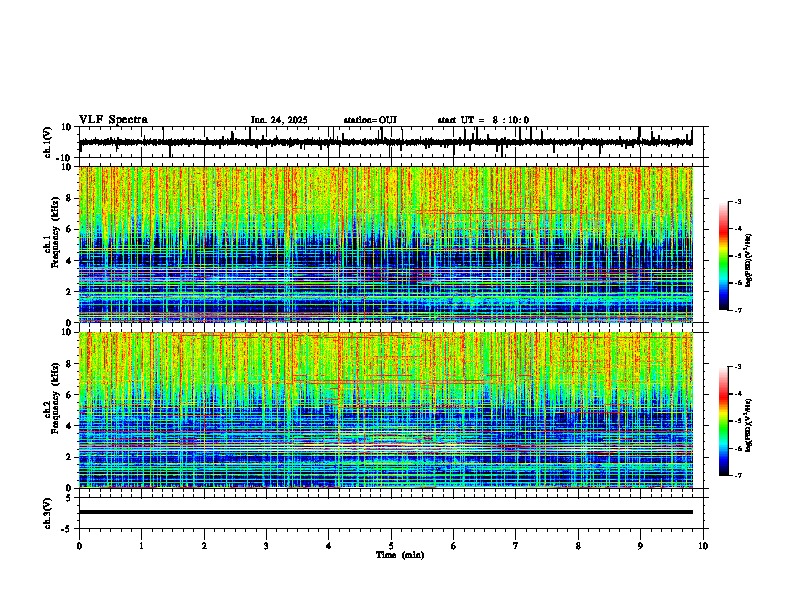This screenshot has width=792, height=612.
Task: Click the "station=OUI" header label
Action: coord(370,120)
